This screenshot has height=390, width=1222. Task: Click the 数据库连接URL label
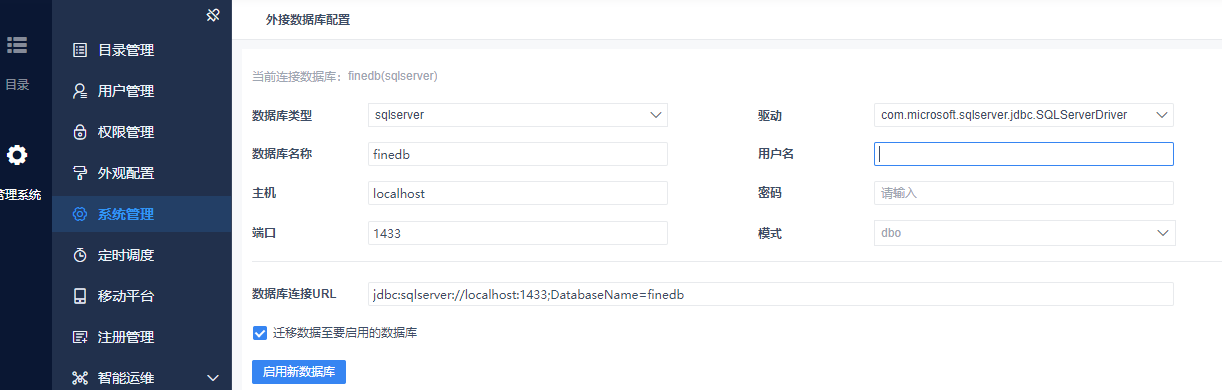pyautogui.click(x=294, y=294)
